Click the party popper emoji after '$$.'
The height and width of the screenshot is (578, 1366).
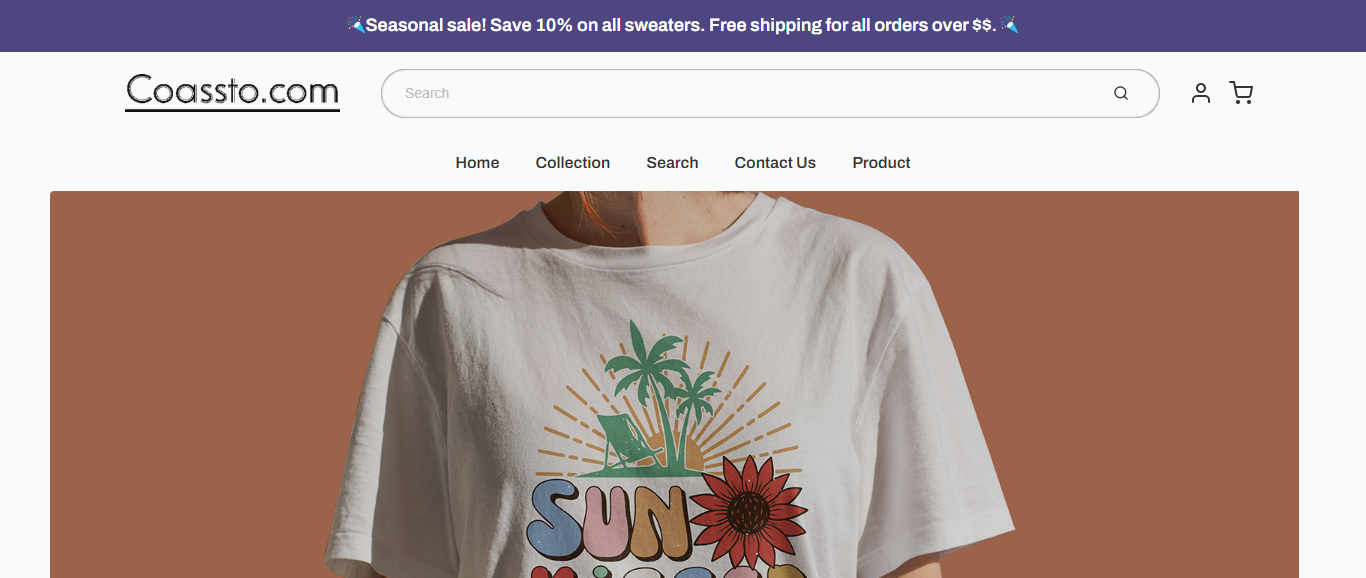tap(1009, 25)
